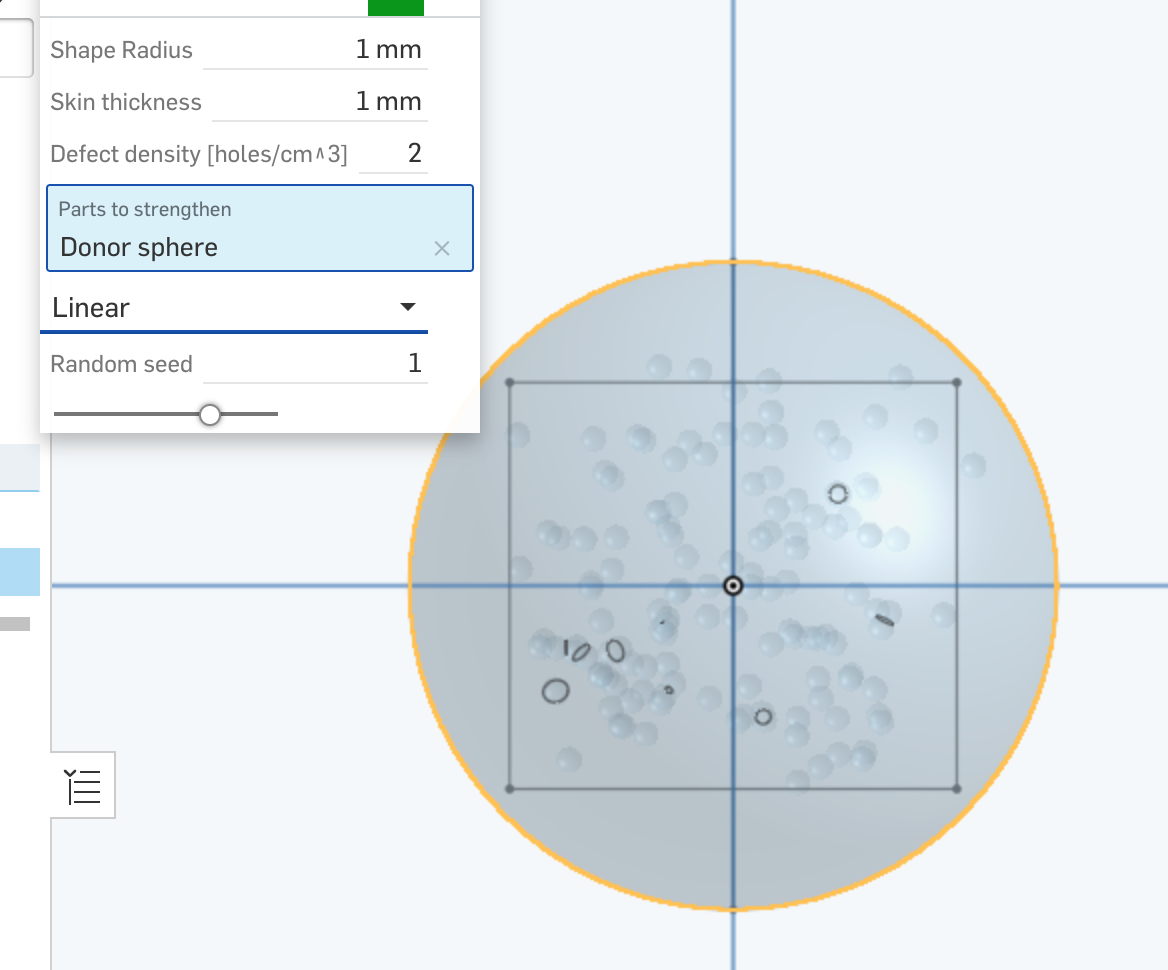
Task: Edit the Random seed value field
Action: (x=315, y=364)
